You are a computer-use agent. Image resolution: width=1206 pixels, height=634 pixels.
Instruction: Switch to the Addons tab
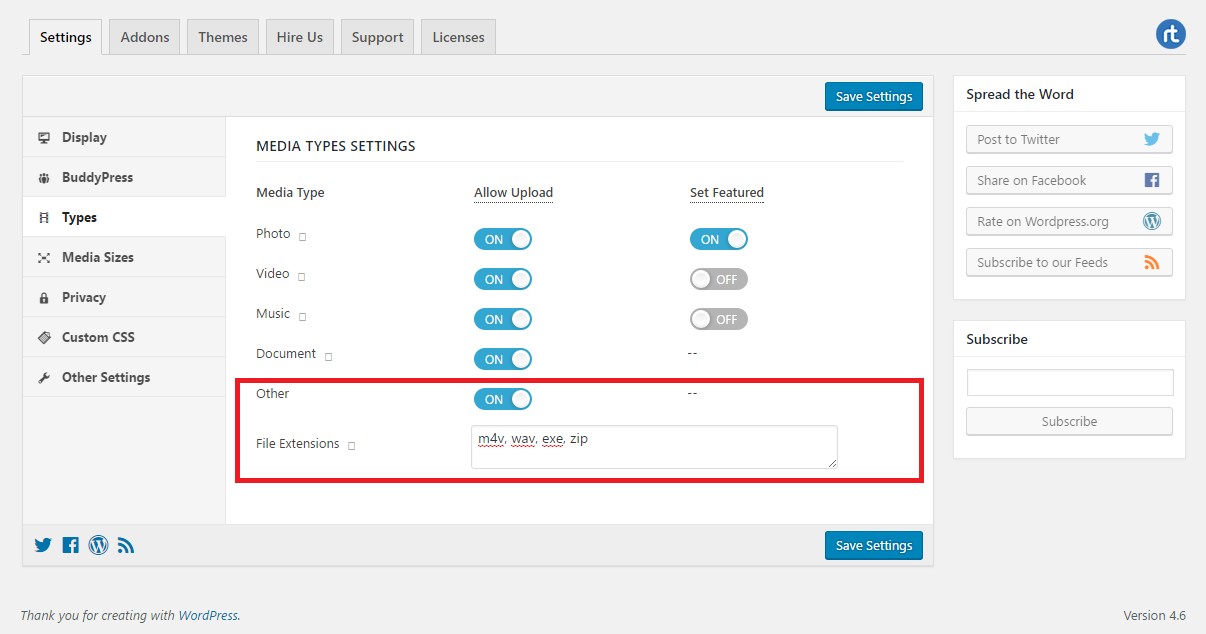pyautogui.click(x=143, y=36)
